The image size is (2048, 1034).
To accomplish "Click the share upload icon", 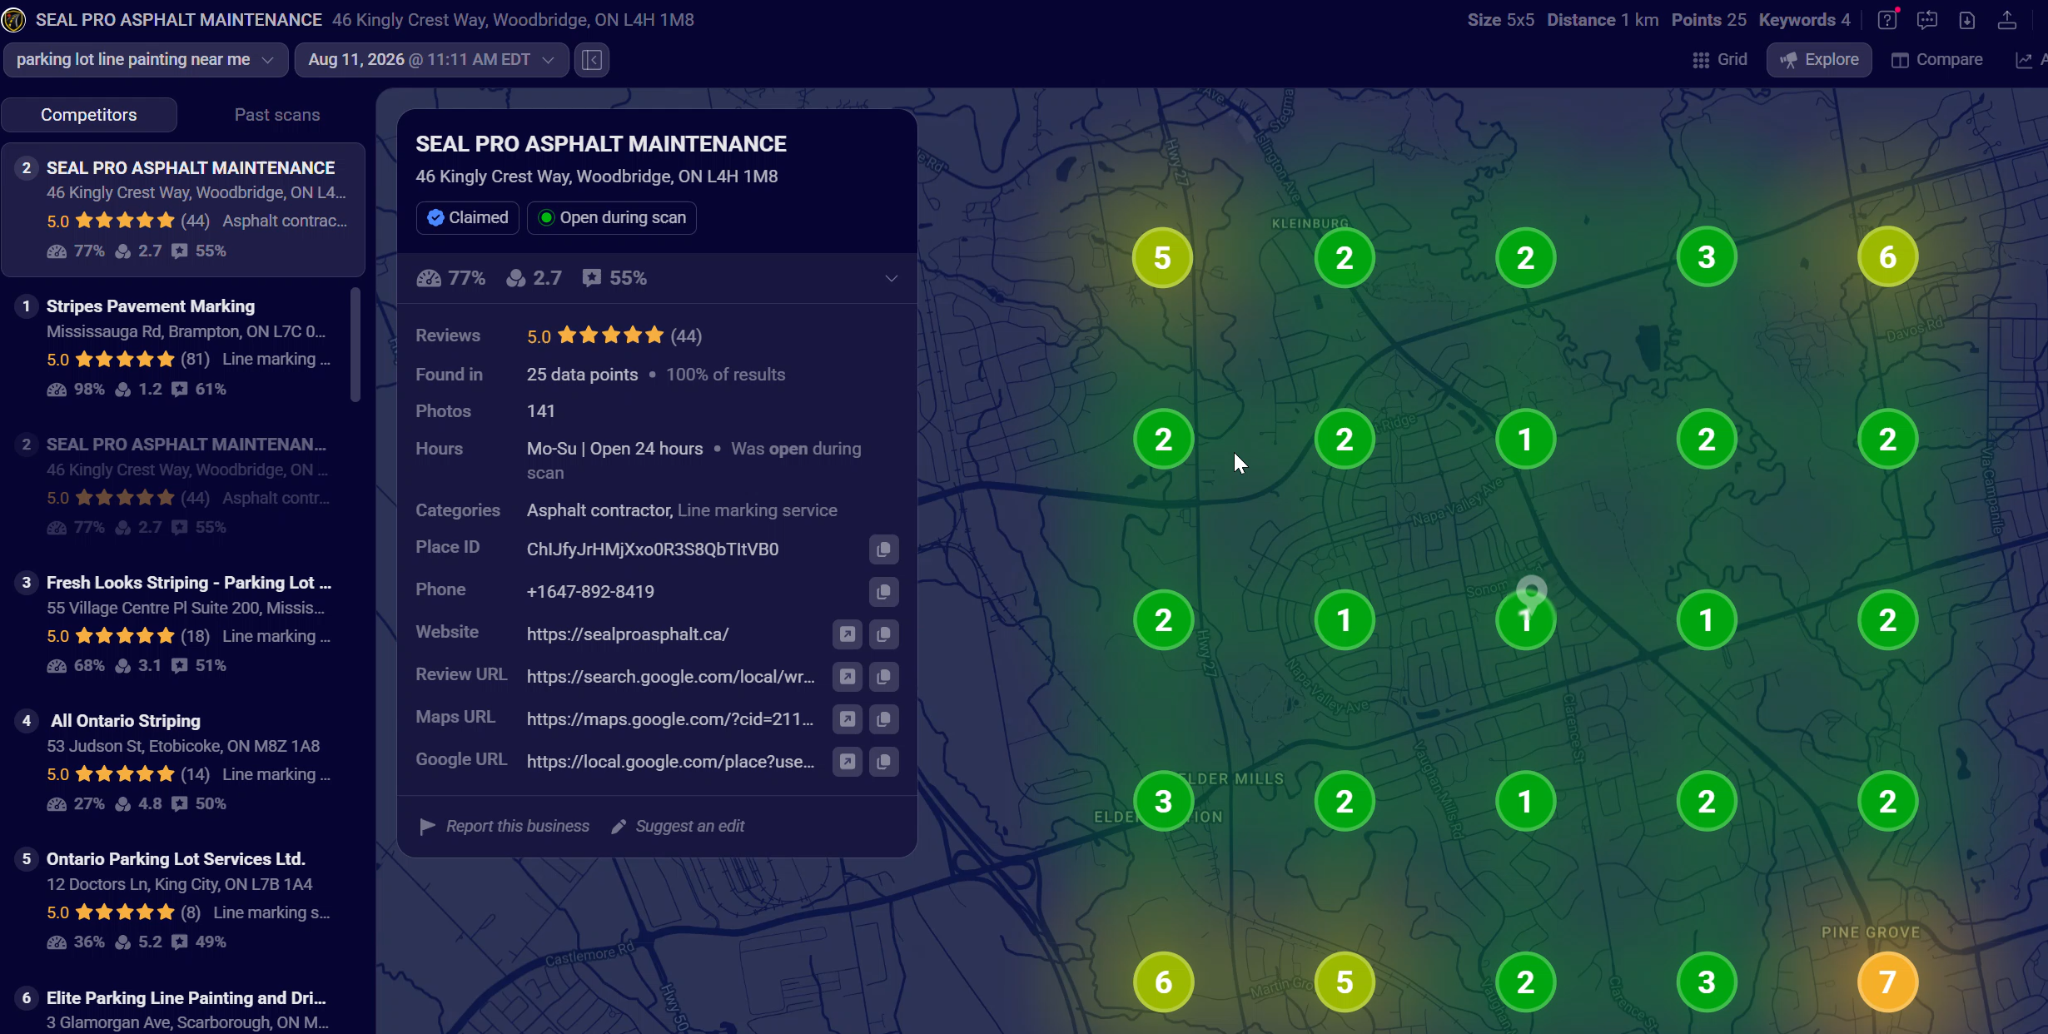I will coord(2007,20).
